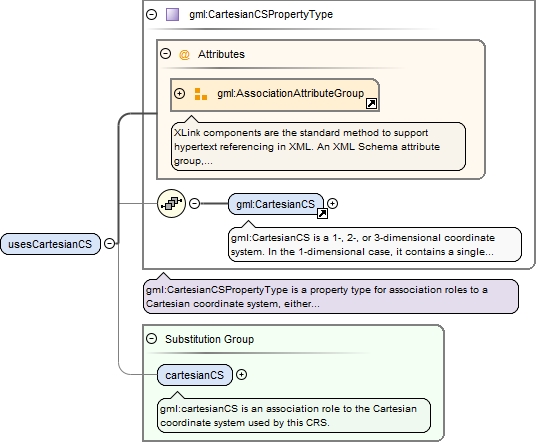The width and height of the screenshot is (537, 443).
Task: Follow the reference arrow on gml:AssociationAttributeGroup
Action: tap(371, 103)
